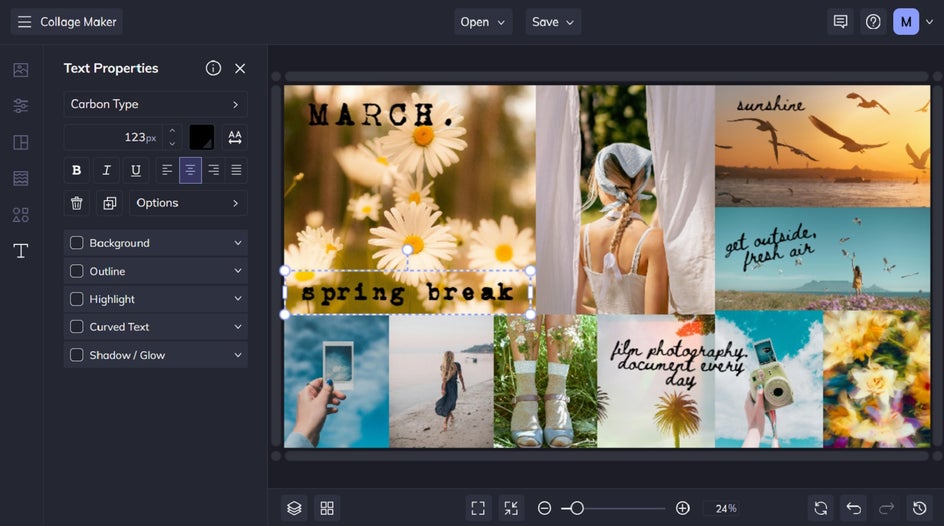Image resolution: width=944 pixels, height=526 pixels.
Task: Open the Layers panel icon
Action: (294, 508)
